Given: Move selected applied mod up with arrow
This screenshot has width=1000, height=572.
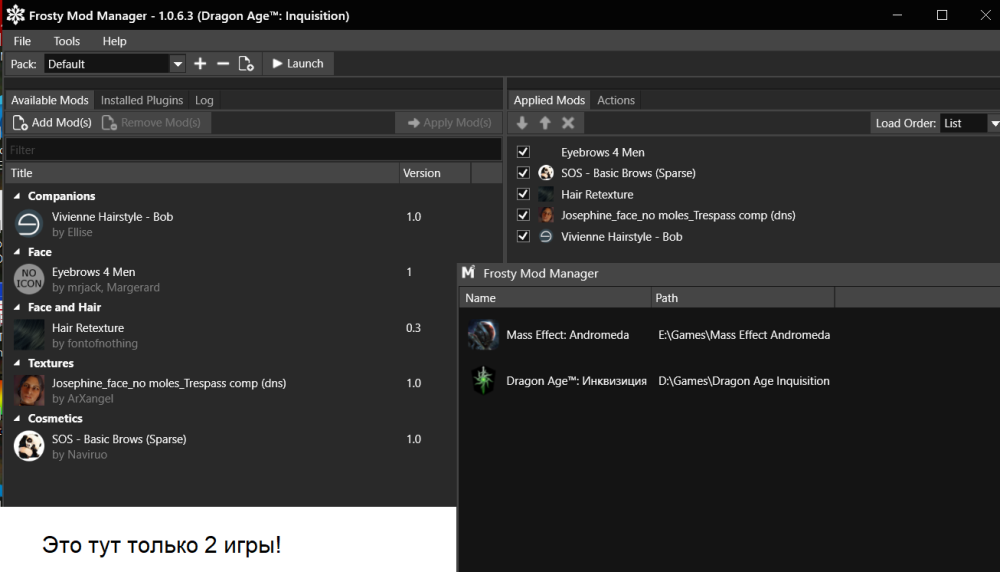Looking at the screenshot, I should 545,123.
